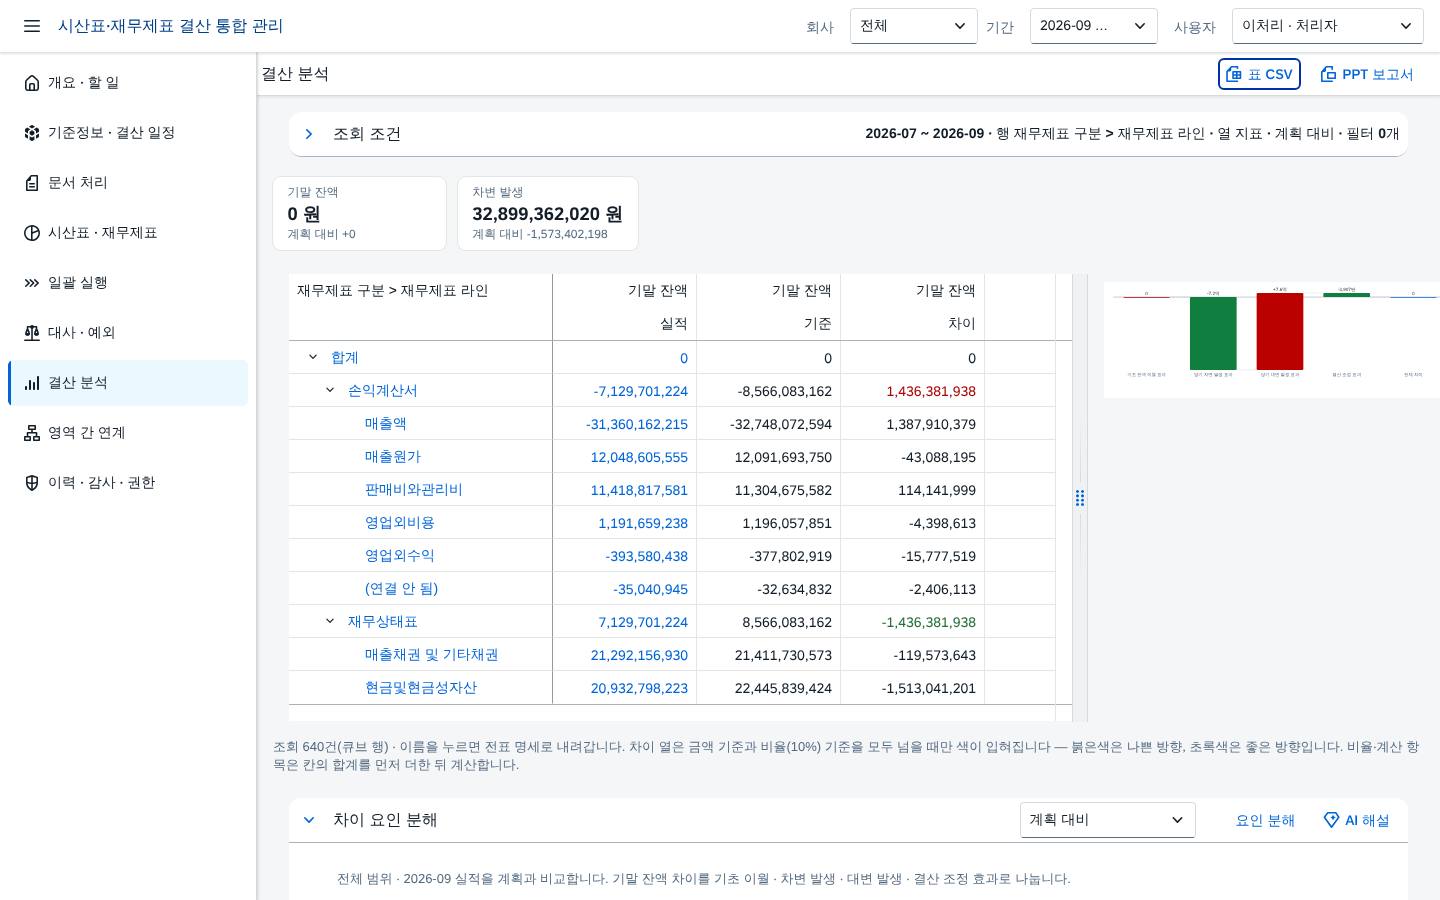This screenshot has width=1440, height=900.
Task: Click the green difference -1,436,381,938
Action: tap(929, 622)
